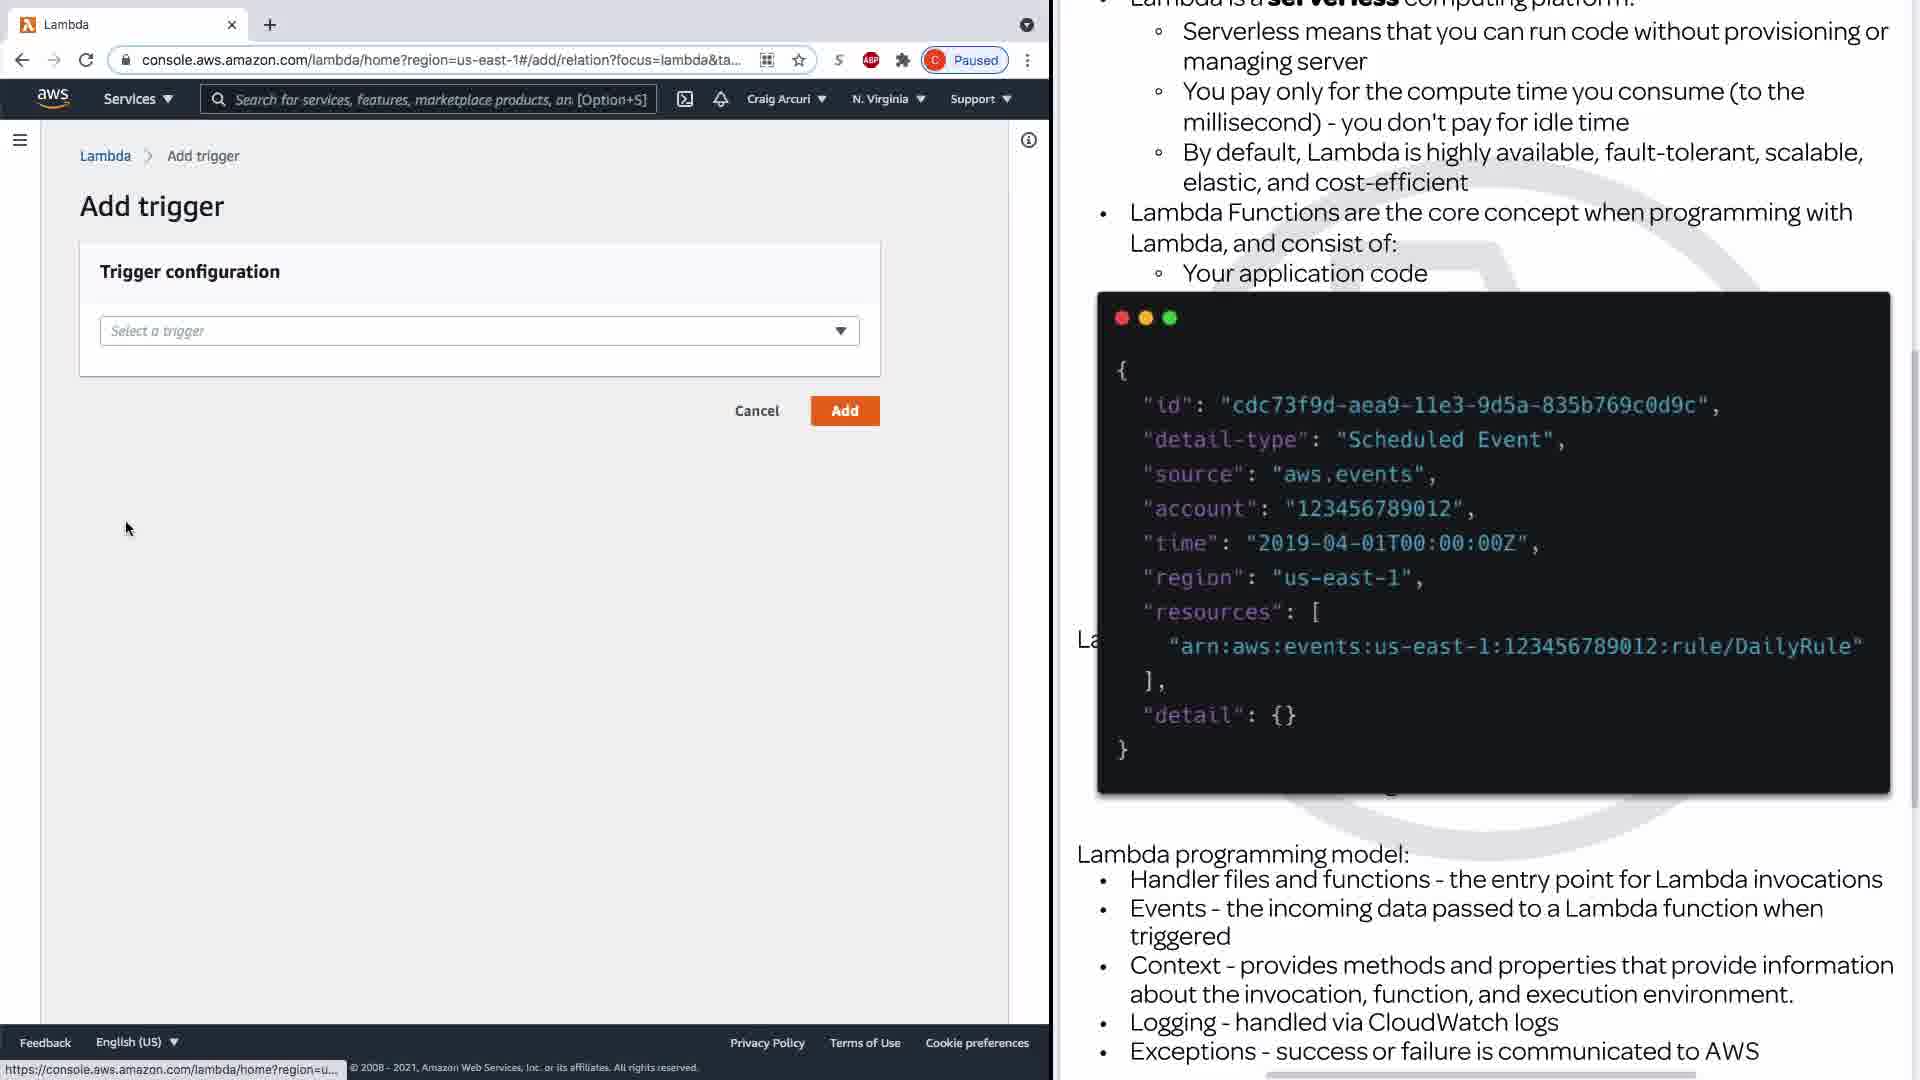The width and height of the screenshot is (1920, 1080).
Task: Click the AdBlock Plus extension icon
Action: tap(870, 60)
